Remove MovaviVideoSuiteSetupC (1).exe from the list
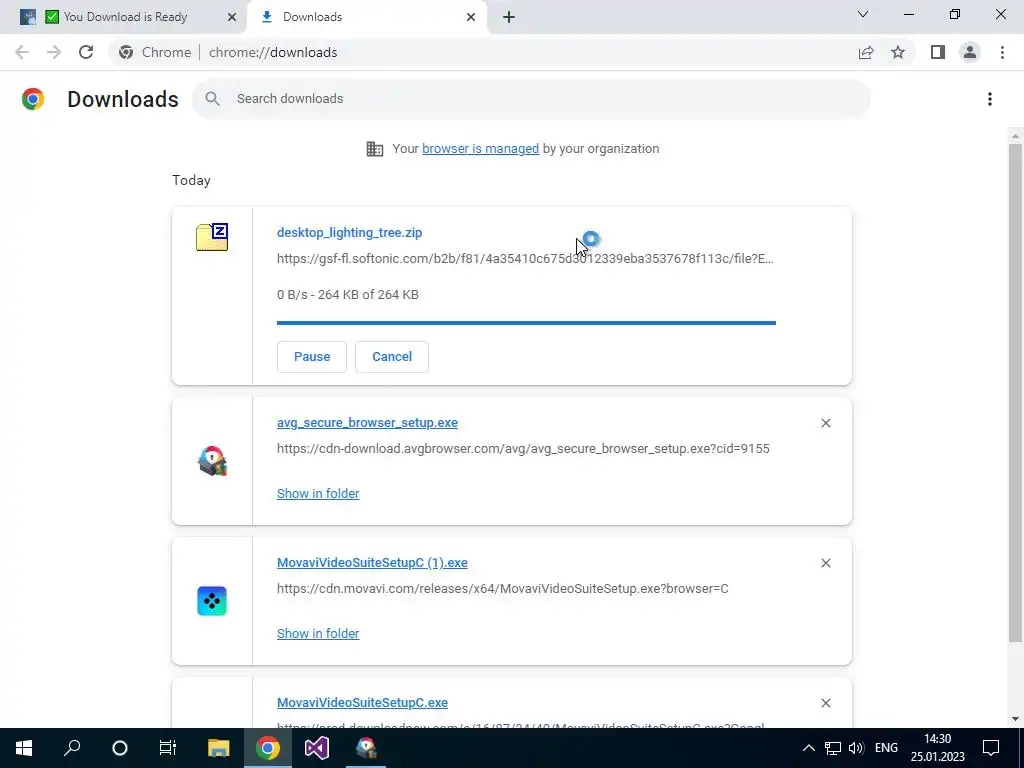This screenshot has width=1024, height=768. (x=825, y=563)
